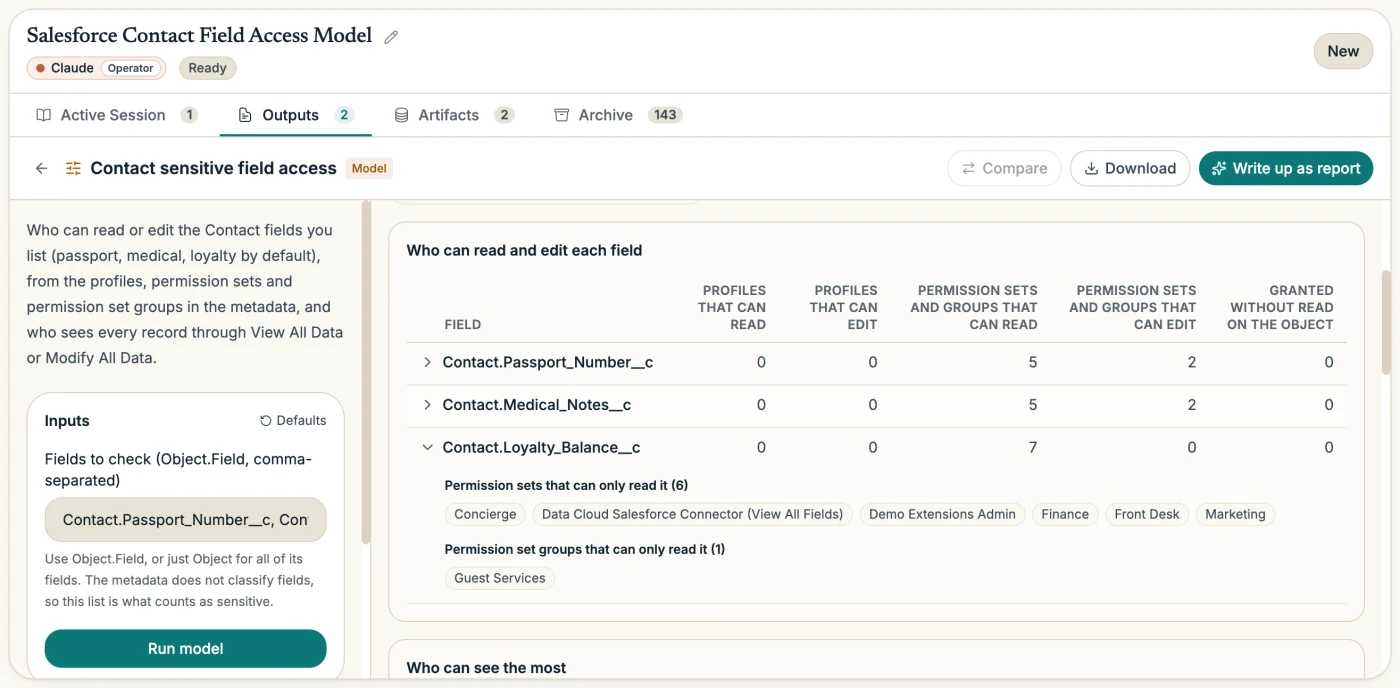This screenshot has width=1400, height=688.
Task: Click the Who can see the most heading
Action: coord(486,667)
